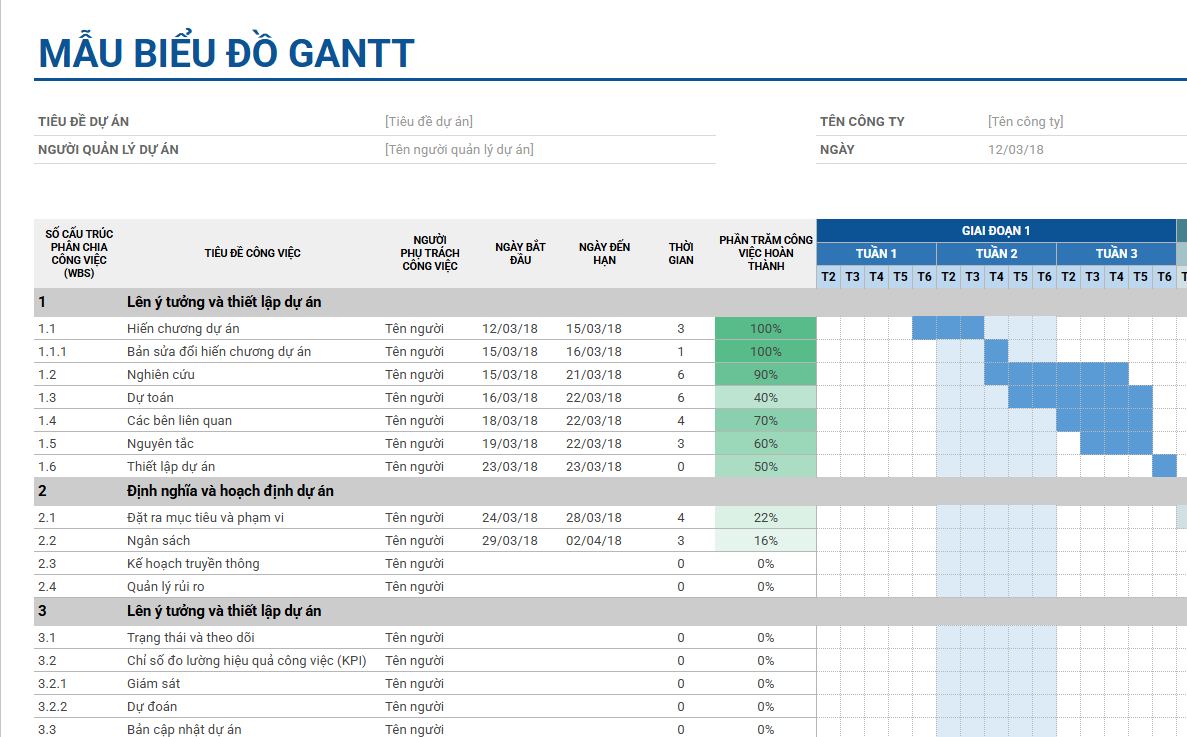Click the 90% progress cell for Nghiên cứu
1187x737 pixels.
tap(765, 375)
